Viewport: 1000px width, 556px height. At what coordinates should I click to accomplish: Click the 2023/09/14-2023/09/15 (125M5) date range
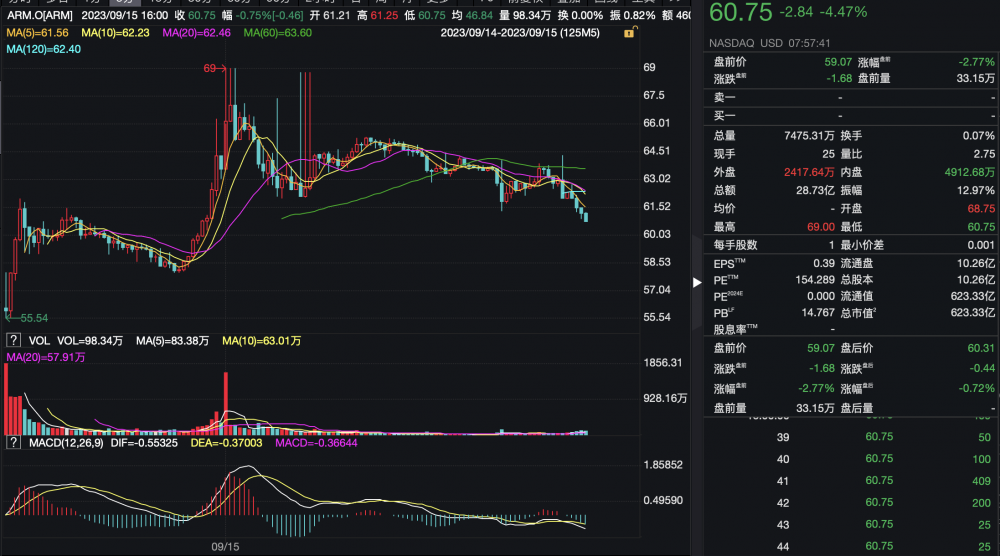(520, 33)
